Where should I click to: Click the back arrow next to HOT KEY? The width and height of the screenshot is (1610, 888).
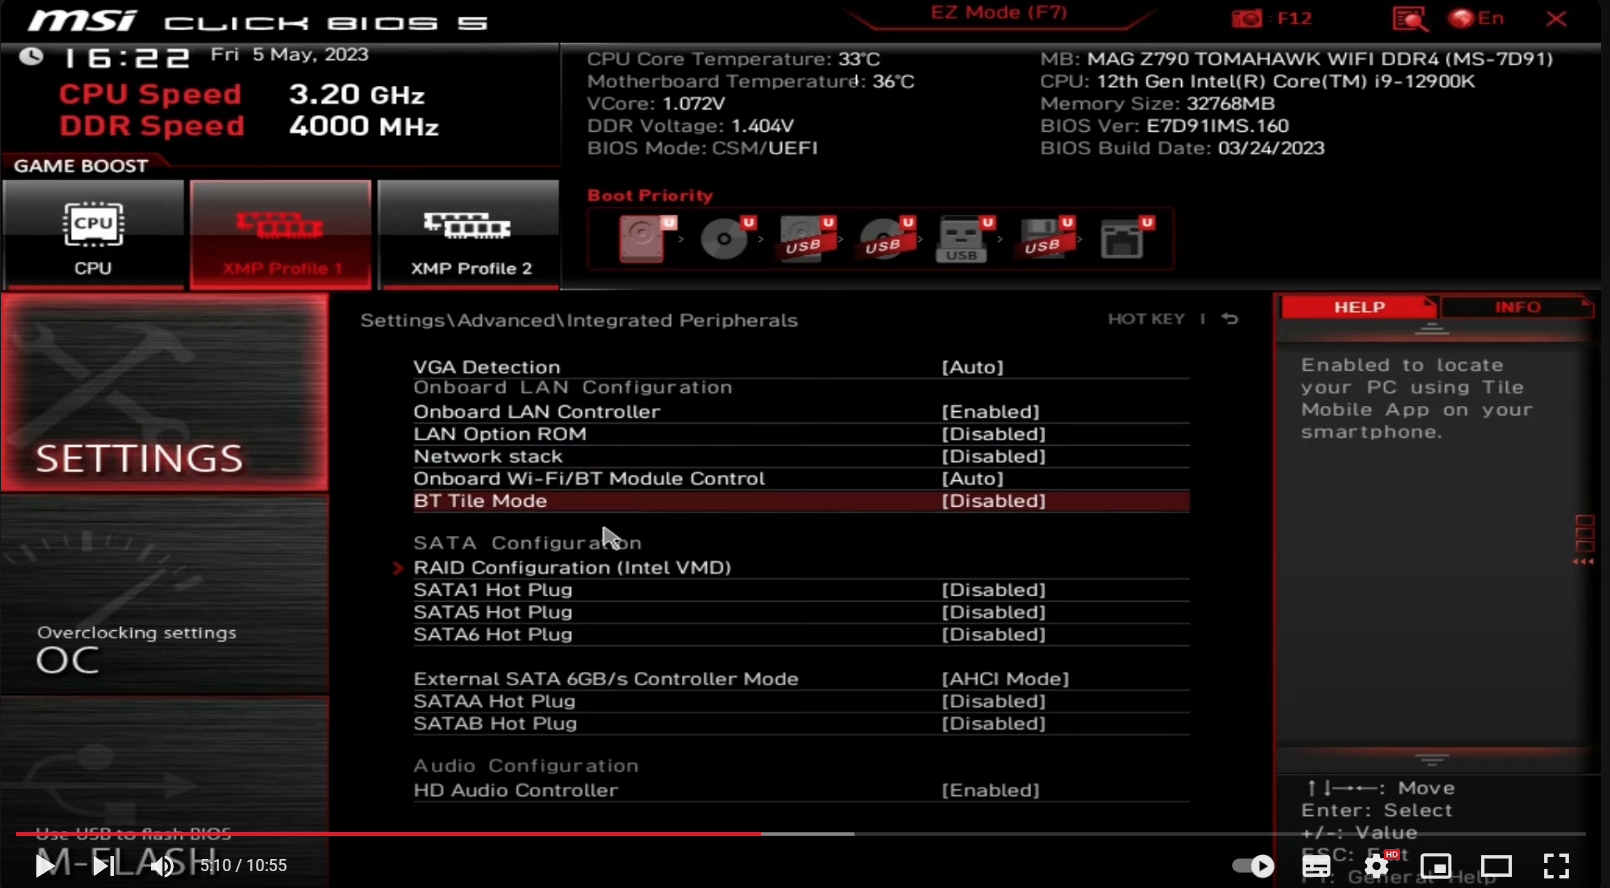[1230, 319]
